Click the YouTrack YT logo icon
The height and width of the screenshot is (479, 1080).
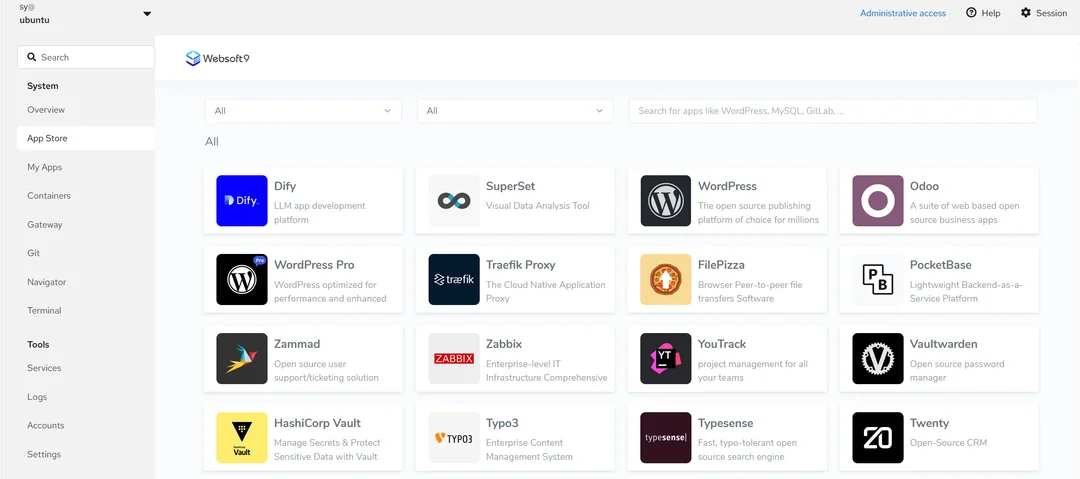coord(666,358)
